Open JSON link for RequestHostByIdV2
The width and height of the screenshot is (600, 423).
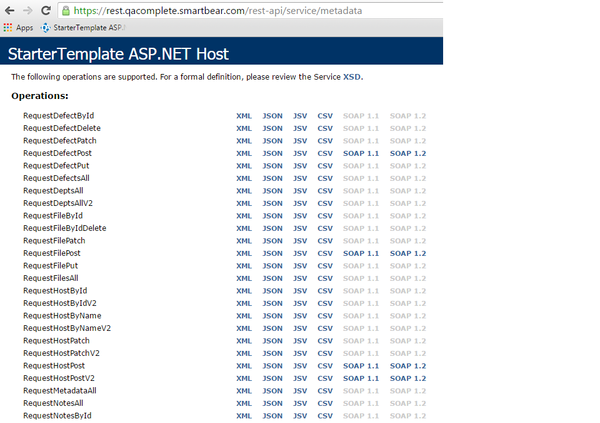tap(272, 304)
